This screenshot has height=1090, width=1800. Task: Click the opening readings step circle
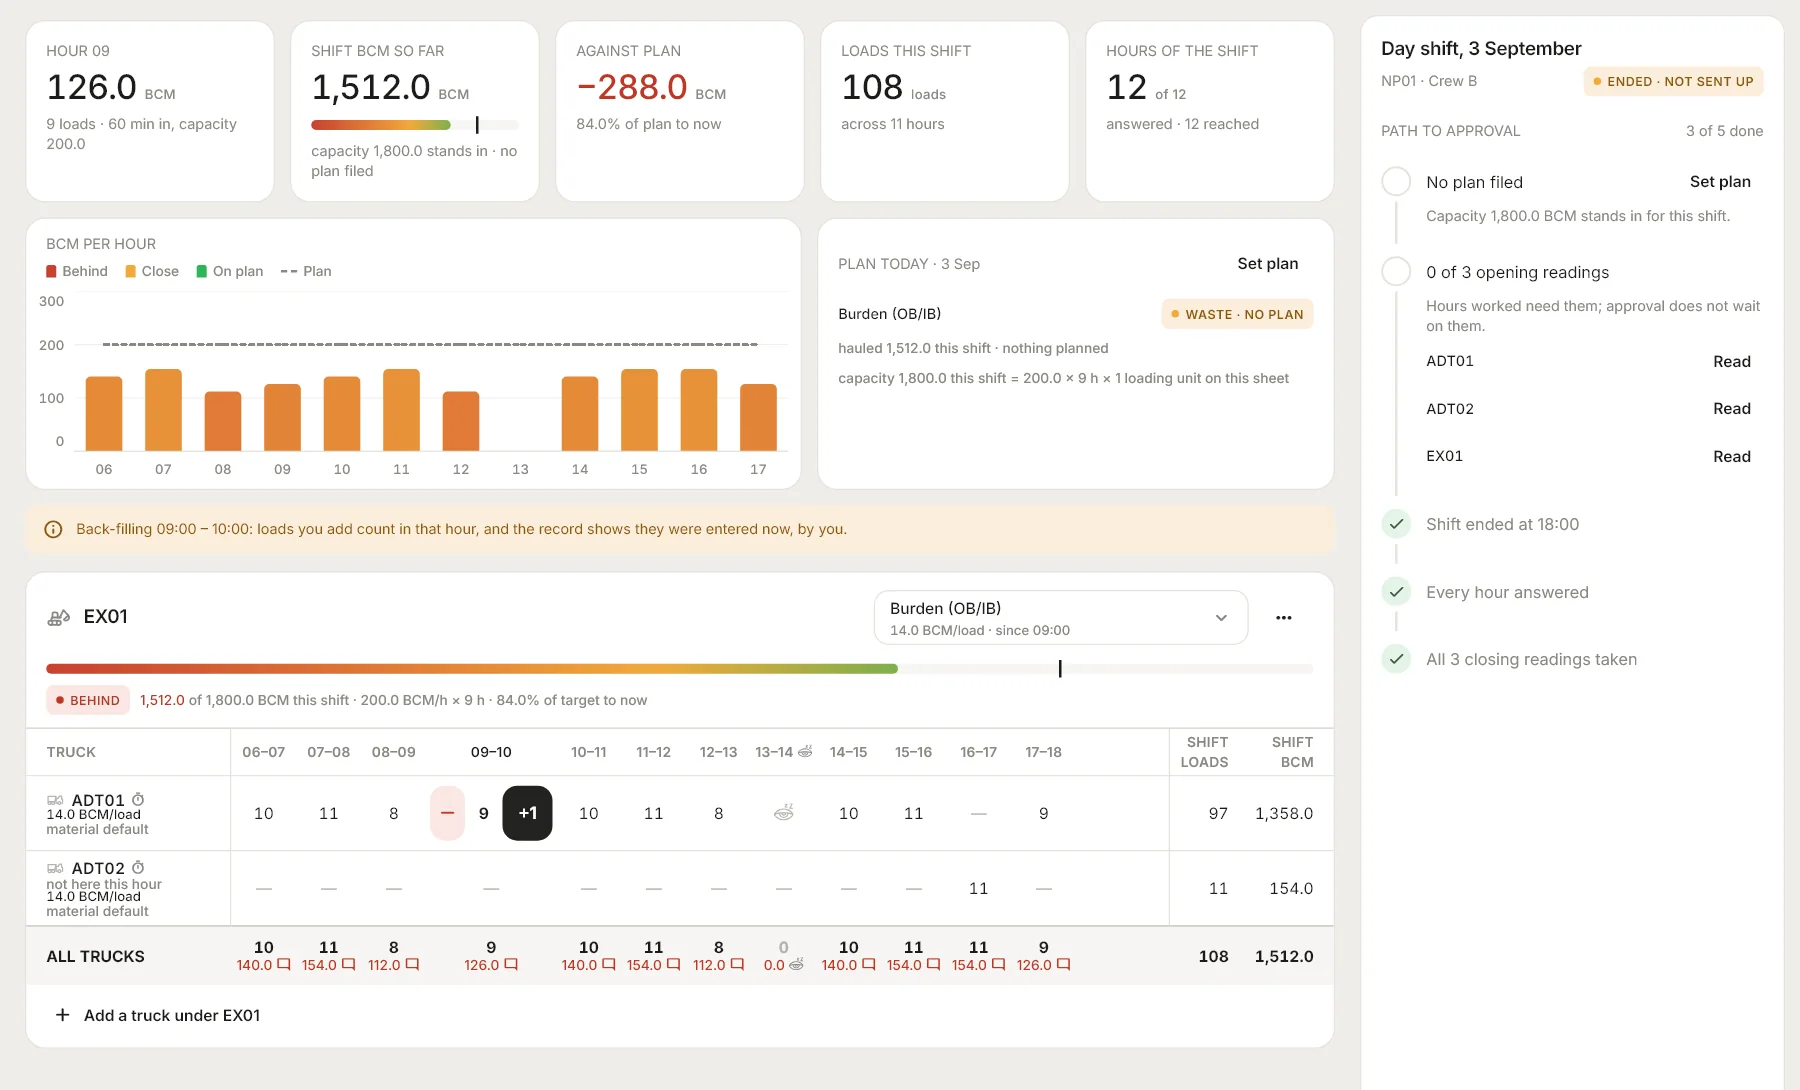1396,272
